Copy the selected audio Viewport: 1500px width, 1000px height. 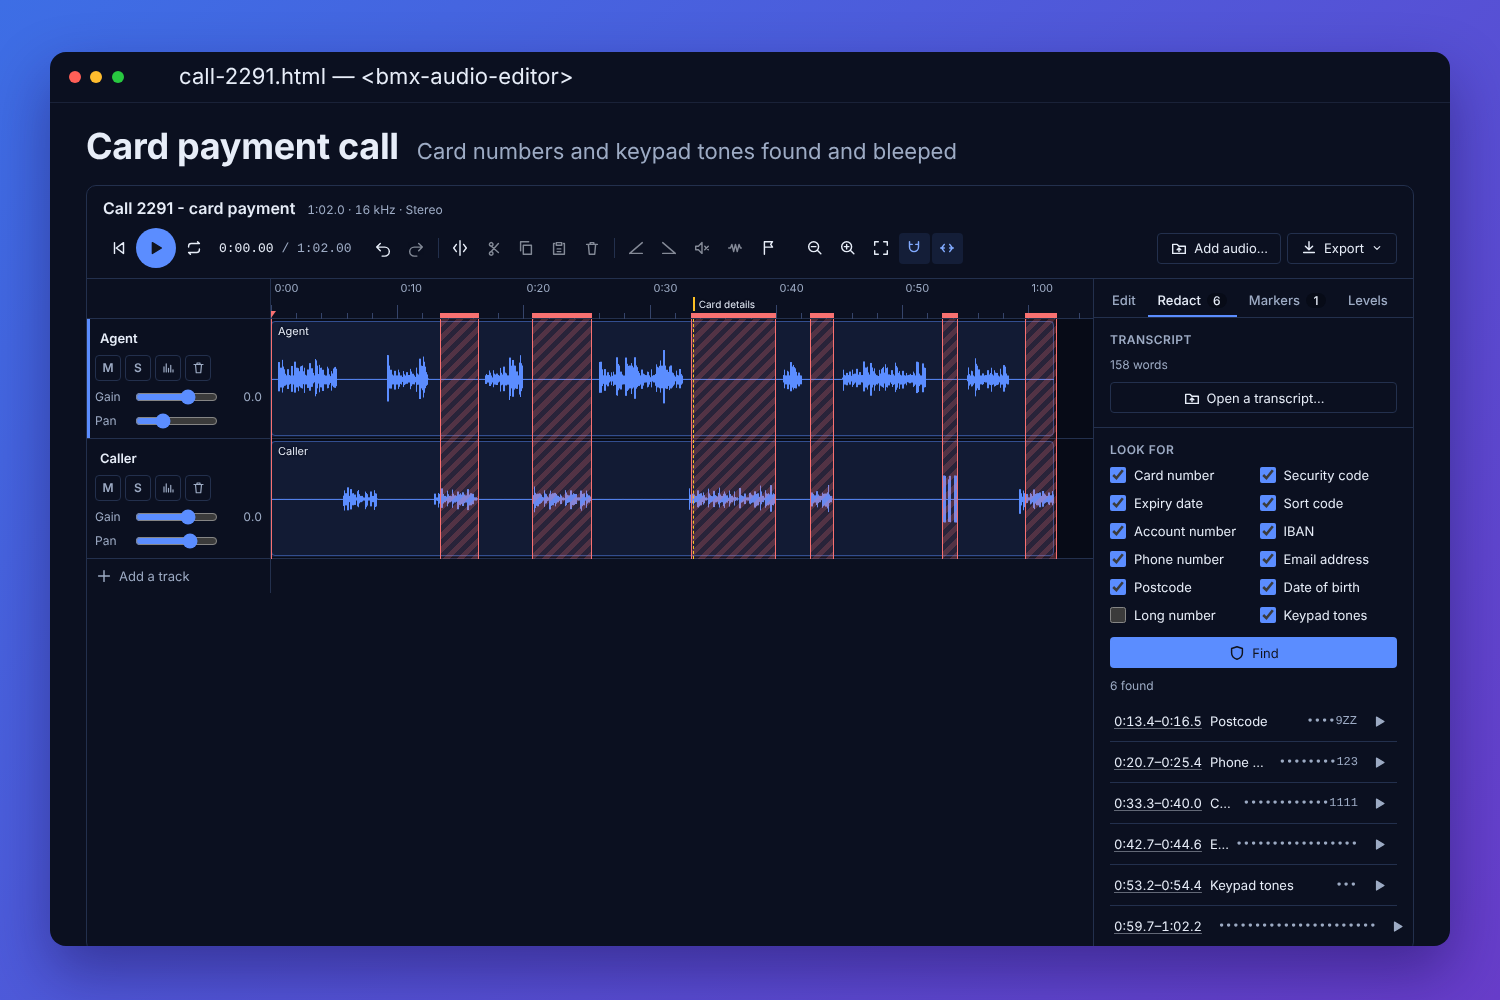[x=526, y=248]
